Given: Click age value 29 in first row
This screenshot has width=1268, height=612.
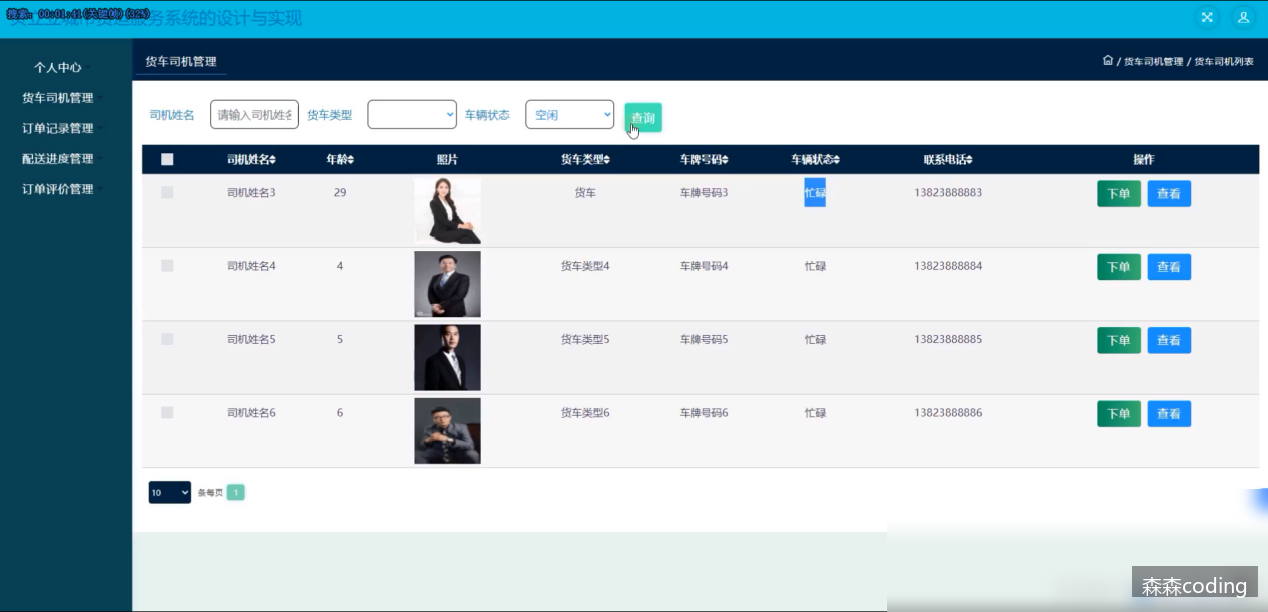Looking at the screenshot, I should (340, 192).
